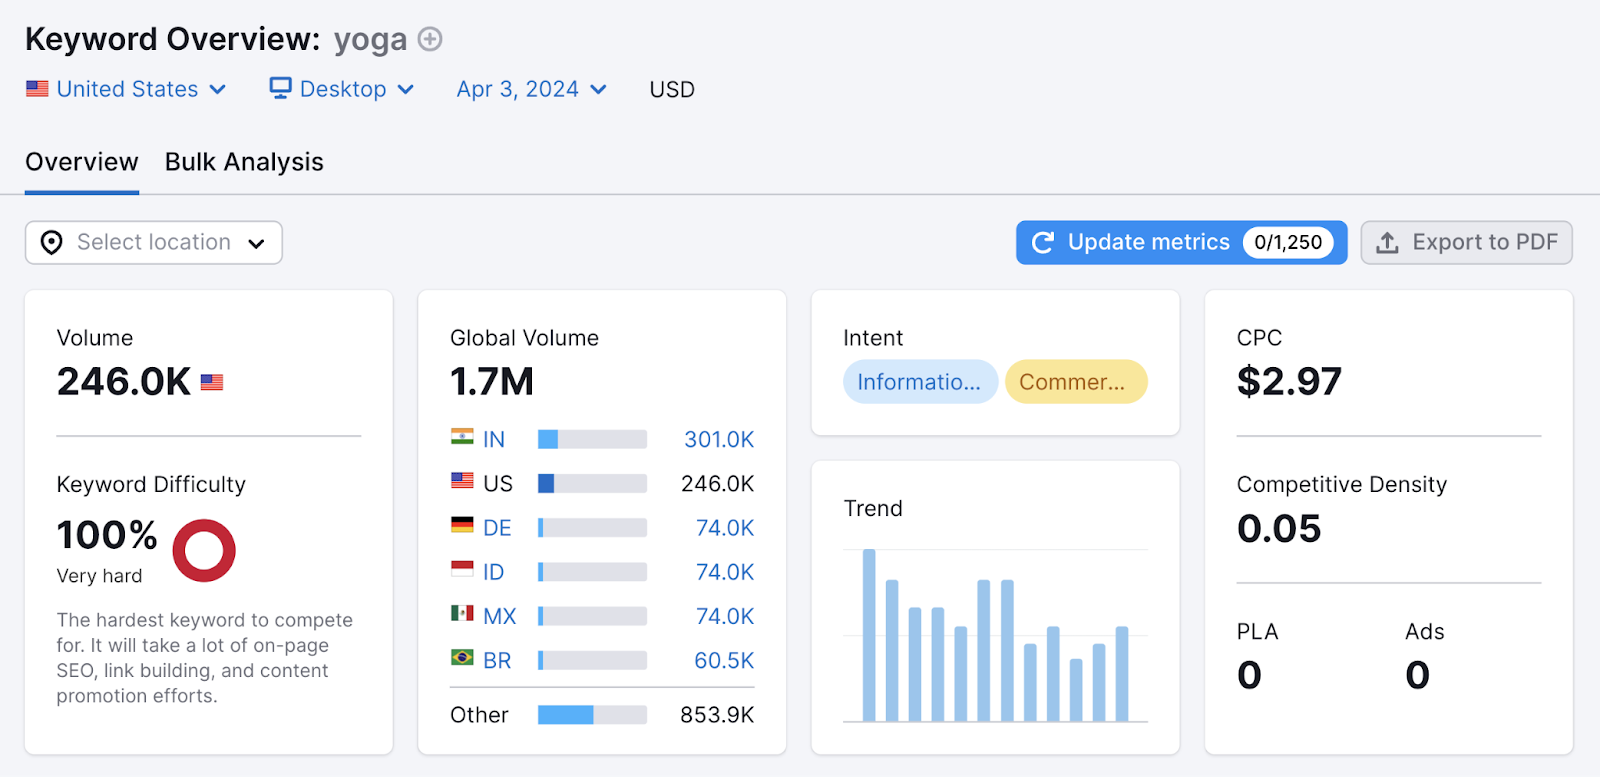Click the Germany flag icon
This screenshot has height=777, width=1600.
[462, 526]
